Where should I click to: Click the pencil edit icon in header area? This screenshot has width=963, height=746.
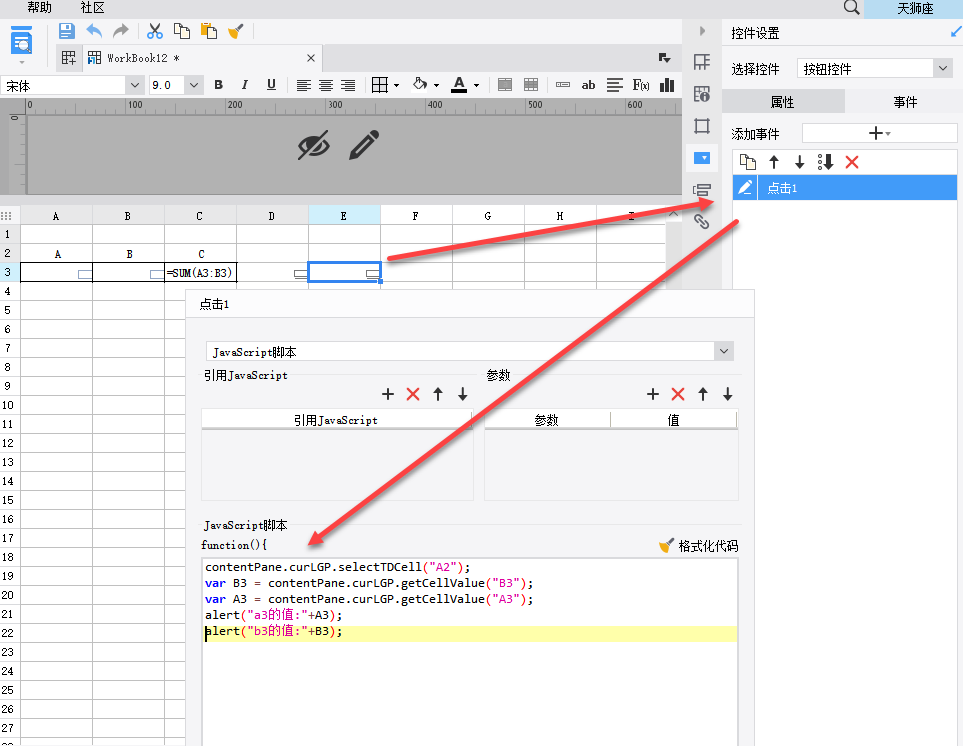coord(364,146)
